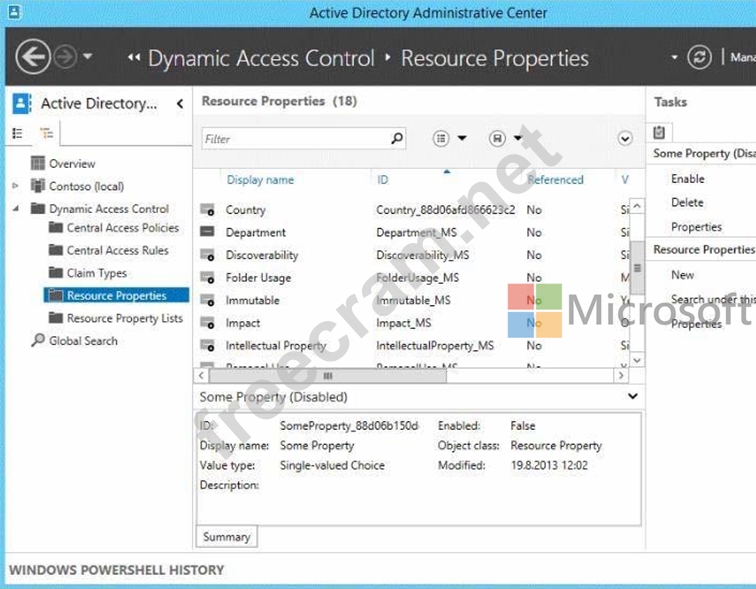Image resolution: width=756 pixels, height=589 pixels.
Task: Collapse Dynamic Access Control node
Action: coord(16,208)
